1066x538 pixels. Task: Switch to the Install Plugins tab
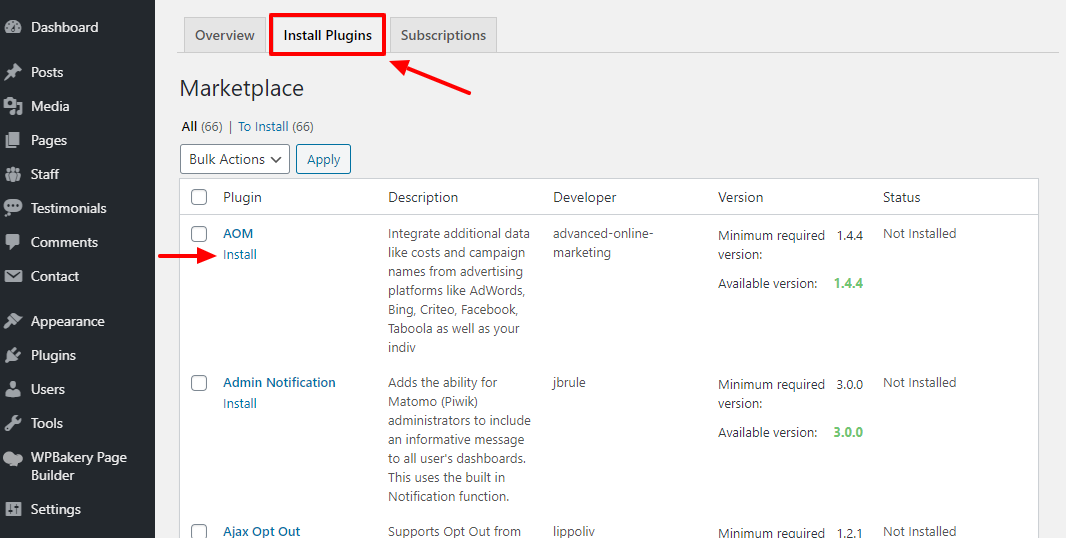[328, 35]
